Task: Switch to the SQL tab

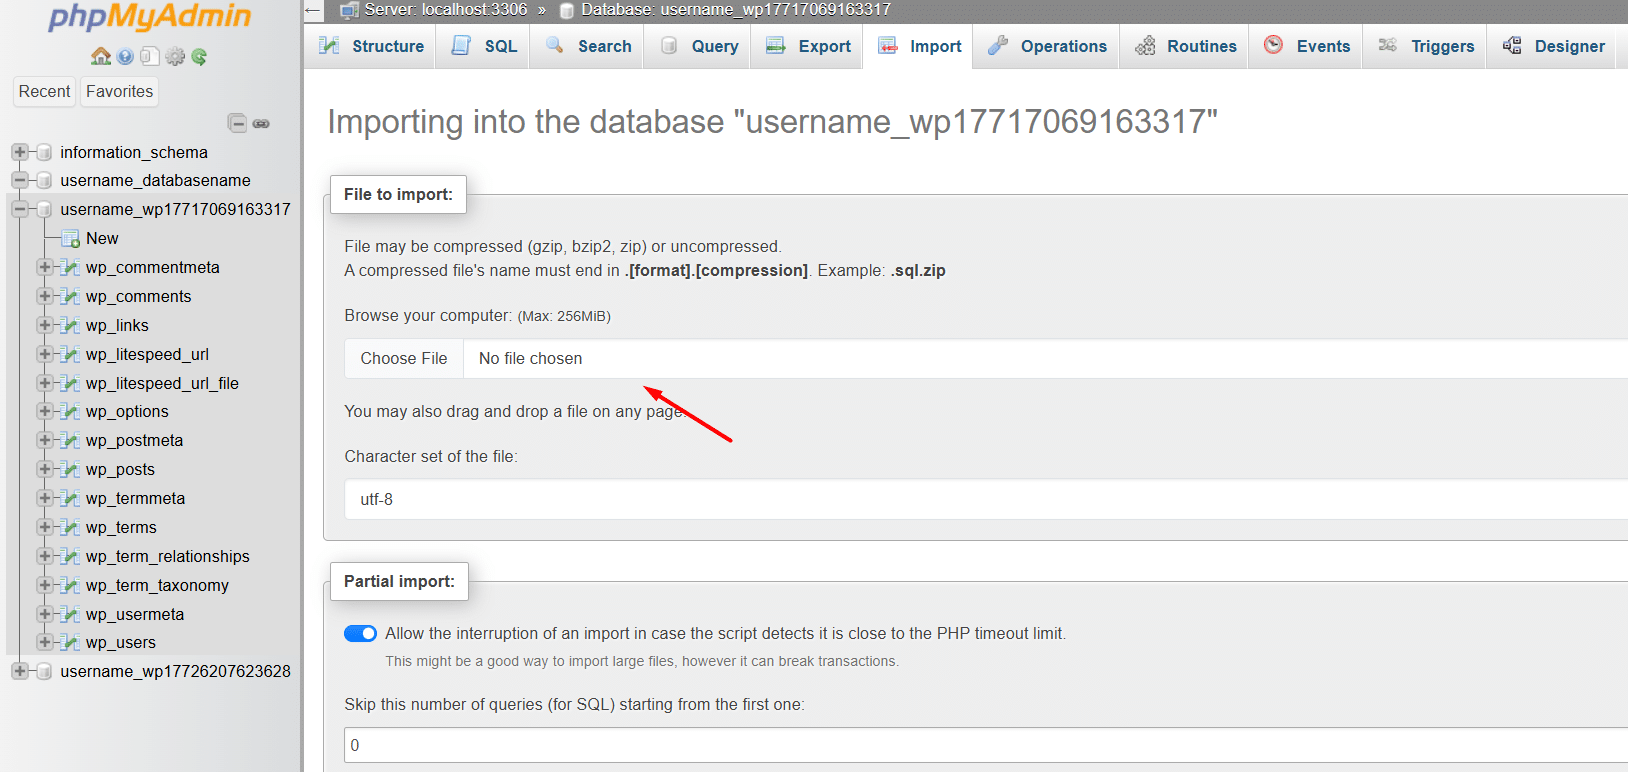Action: 484,46
